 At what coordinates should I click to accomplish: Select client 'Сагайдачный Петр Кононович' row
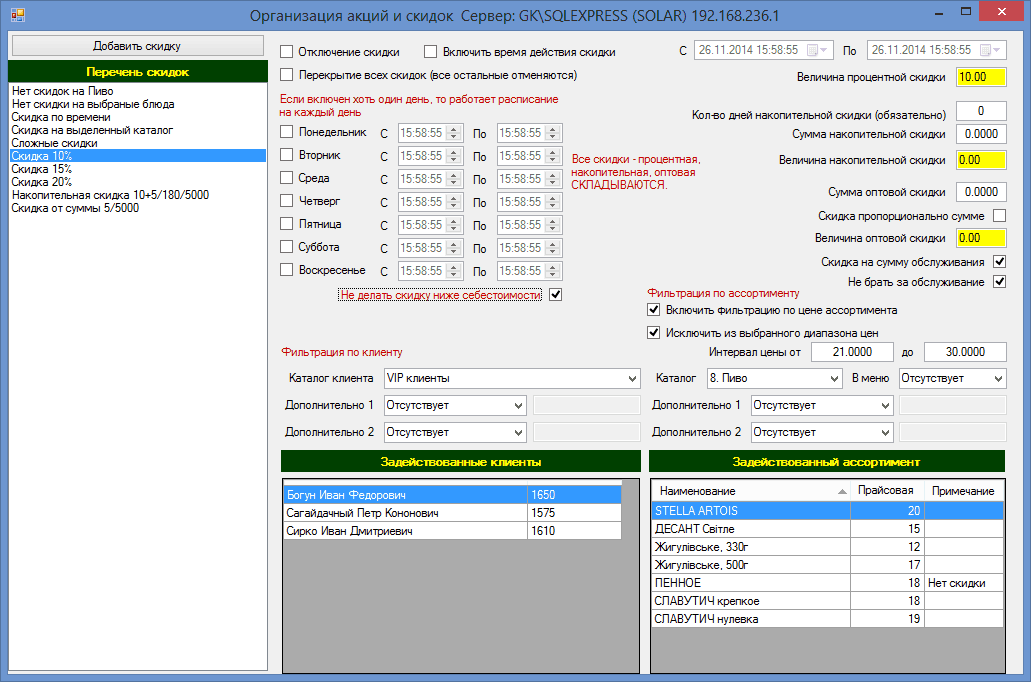[452, 513]
